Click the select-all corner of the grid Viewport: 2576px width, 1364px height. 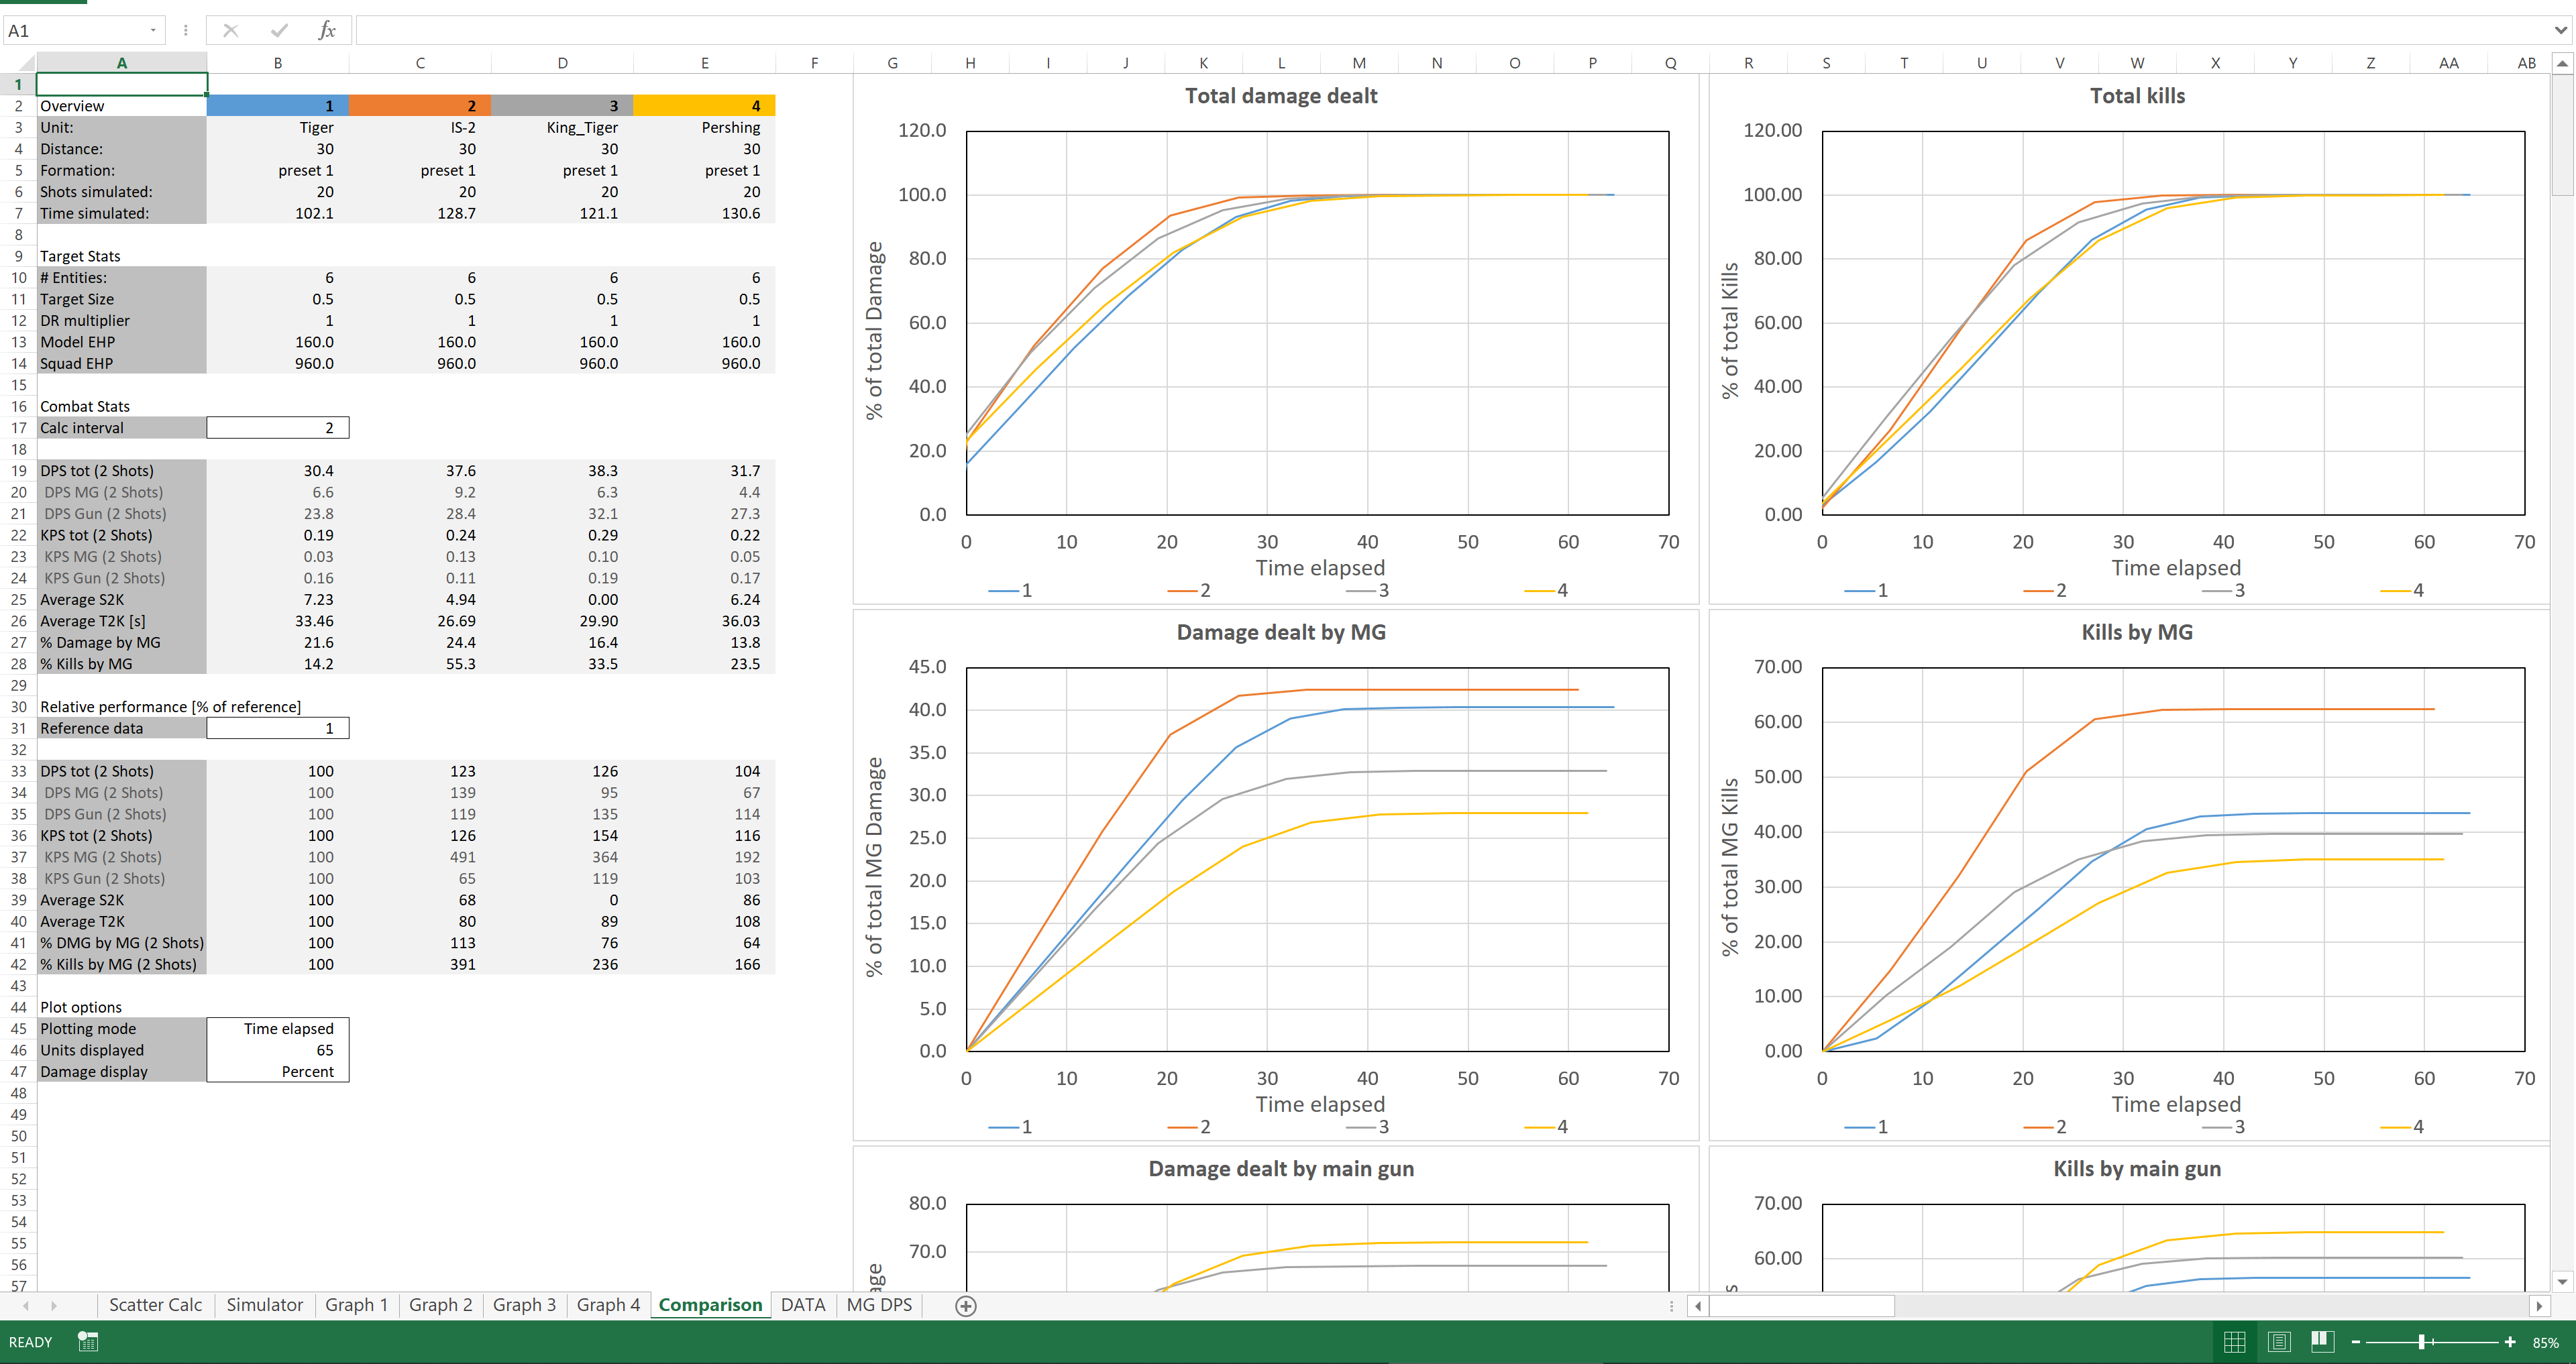point(18,63)
